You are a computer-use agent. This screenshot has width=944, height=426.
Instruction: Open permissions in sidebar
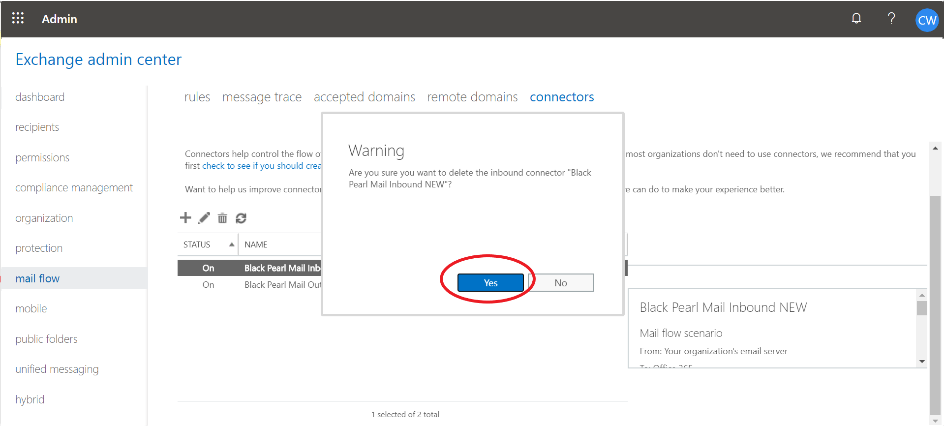click(x=42, y=158)
